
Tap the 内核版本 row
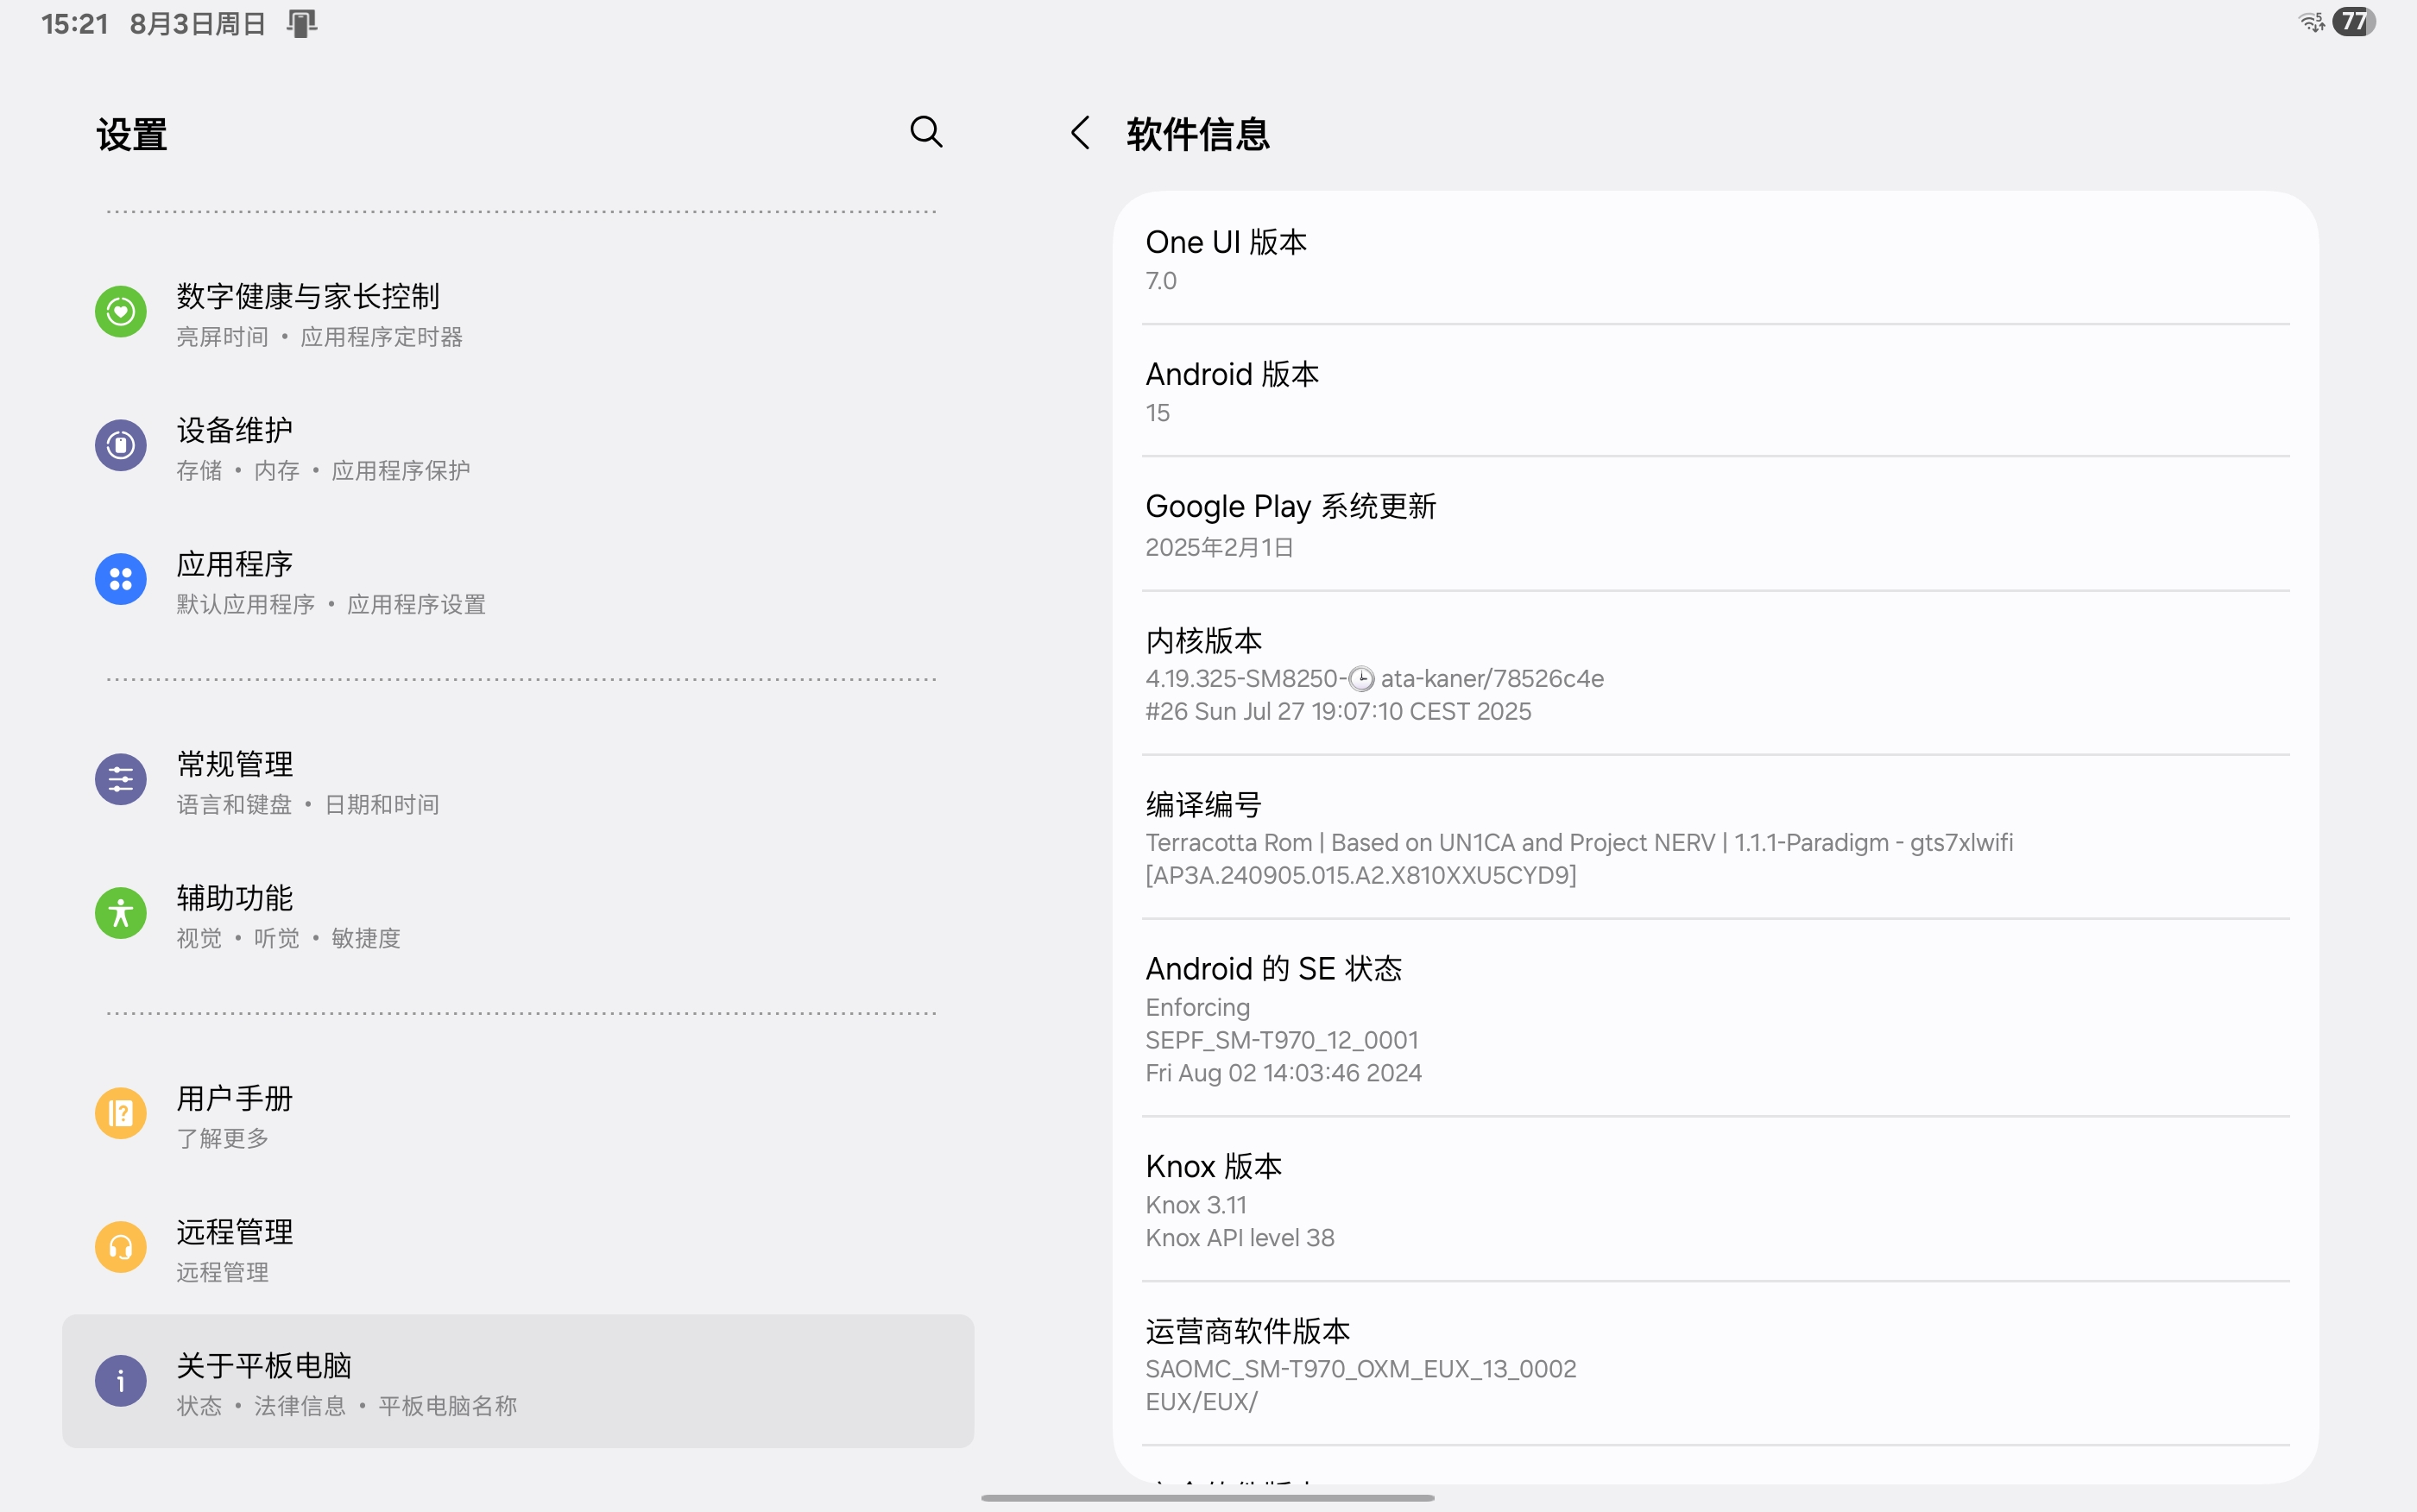1715,673
